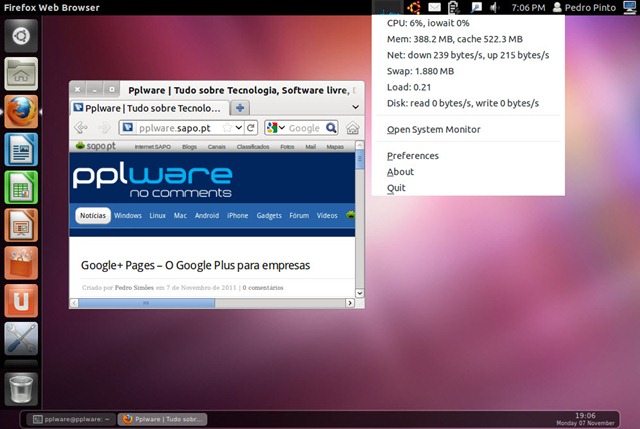Click the Google search input field

pos(306,128)
